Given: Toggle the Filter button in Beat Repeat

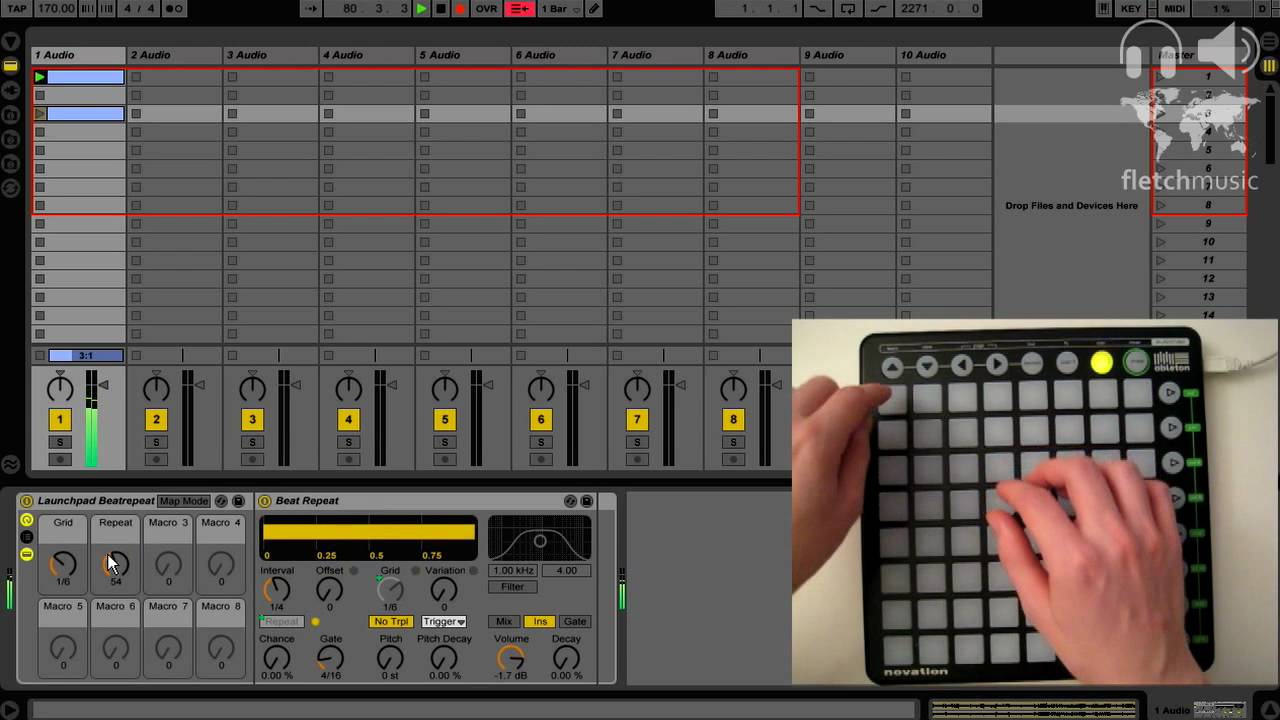Looking at the screenshot, I should coord(512,587).
